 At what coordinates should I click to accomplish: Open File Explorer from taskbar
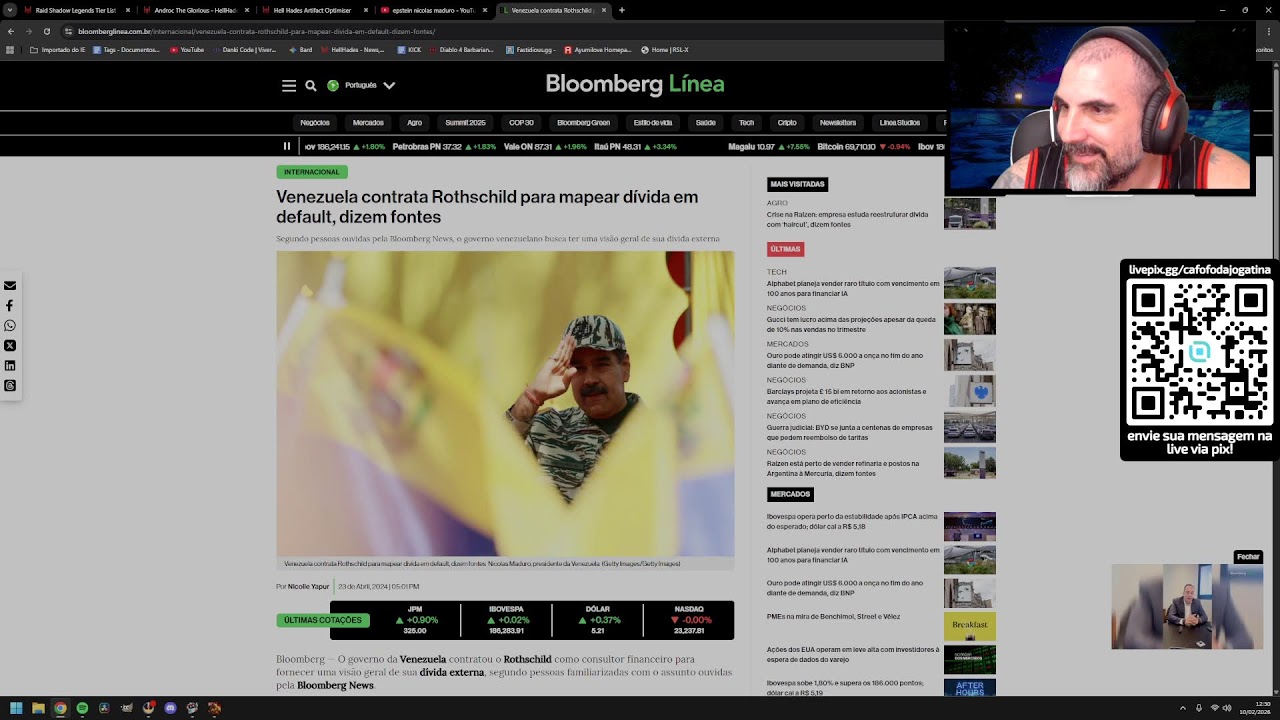(x=38, y=708)
